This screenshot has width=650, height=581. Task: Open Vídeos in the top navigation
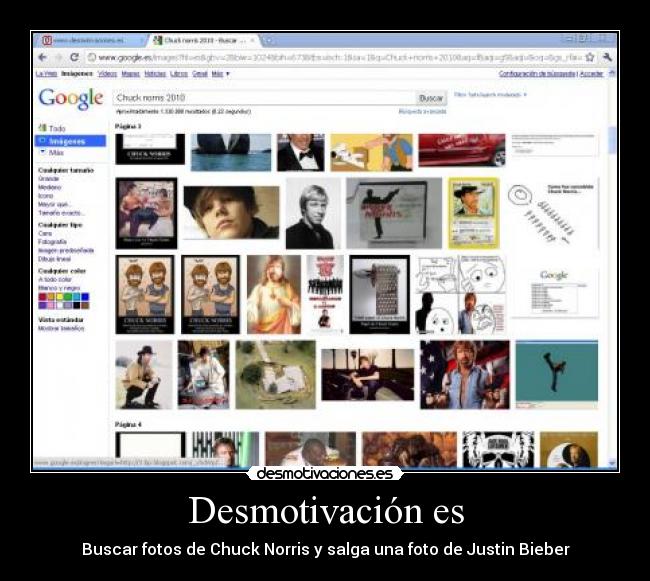pos(107,74)
